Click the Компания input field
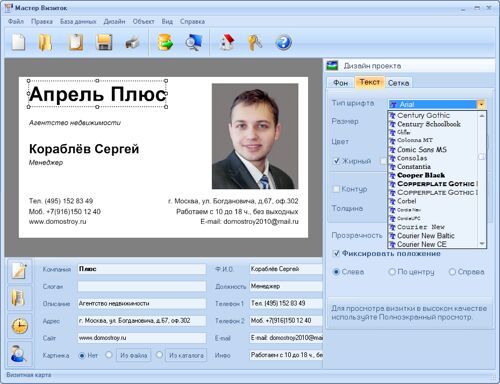The image size is (500, 384). point(142,269)
